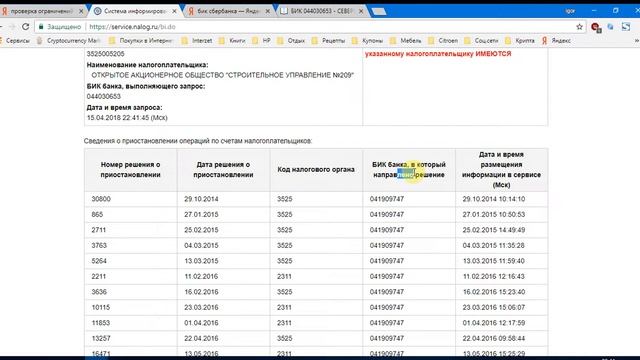Open a new tab with the new-tab button

(x=379, y=11)
